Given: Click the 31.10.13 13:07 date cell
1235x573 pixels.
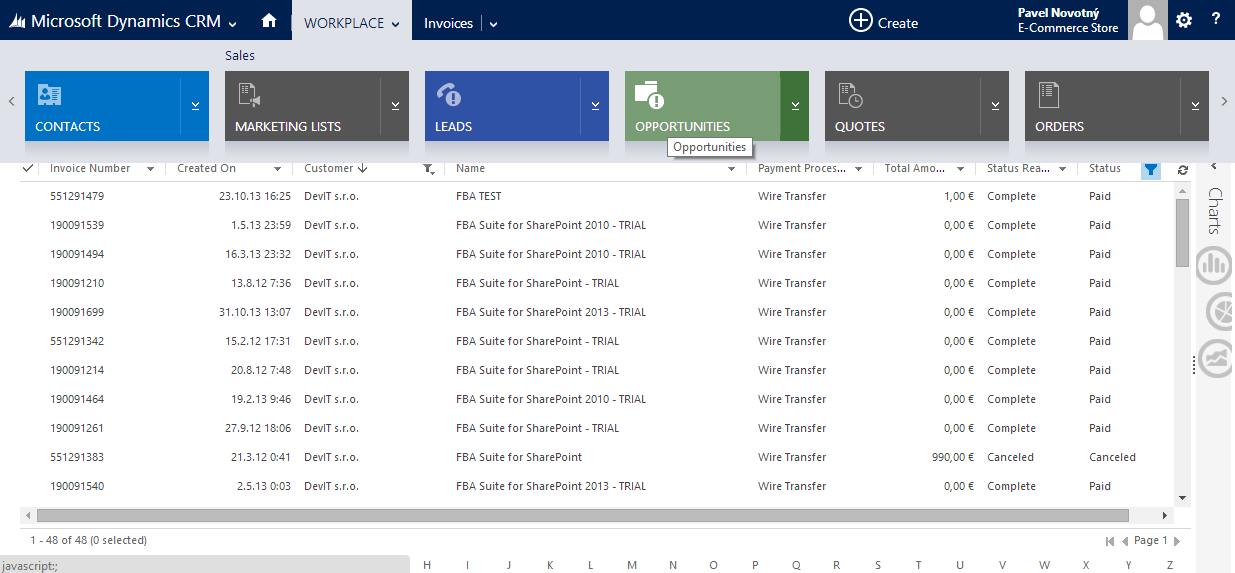Looking at the screenshot, I should 253,312.
